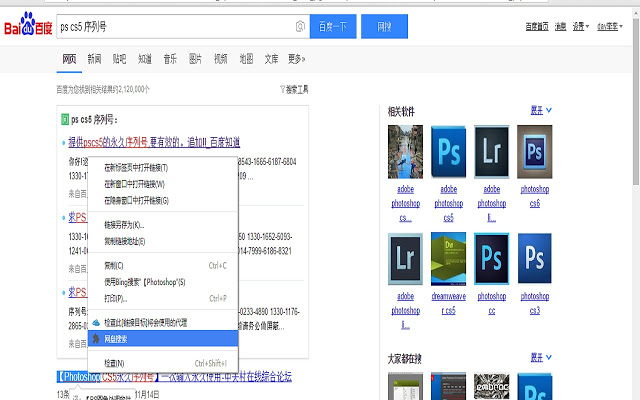Open the photoshop cs6 box thumbnail

(535, 152)
